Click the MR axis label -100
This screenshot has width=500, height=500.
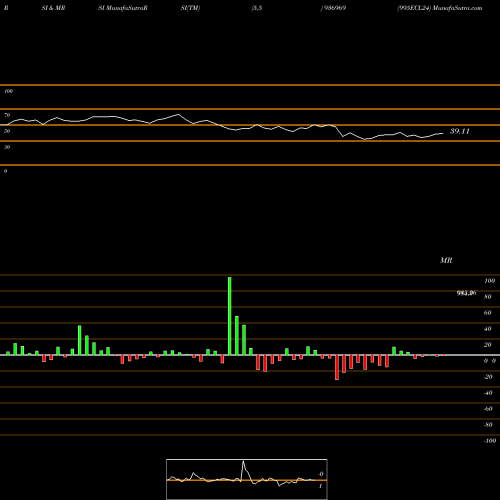click(x=490, y=441)
